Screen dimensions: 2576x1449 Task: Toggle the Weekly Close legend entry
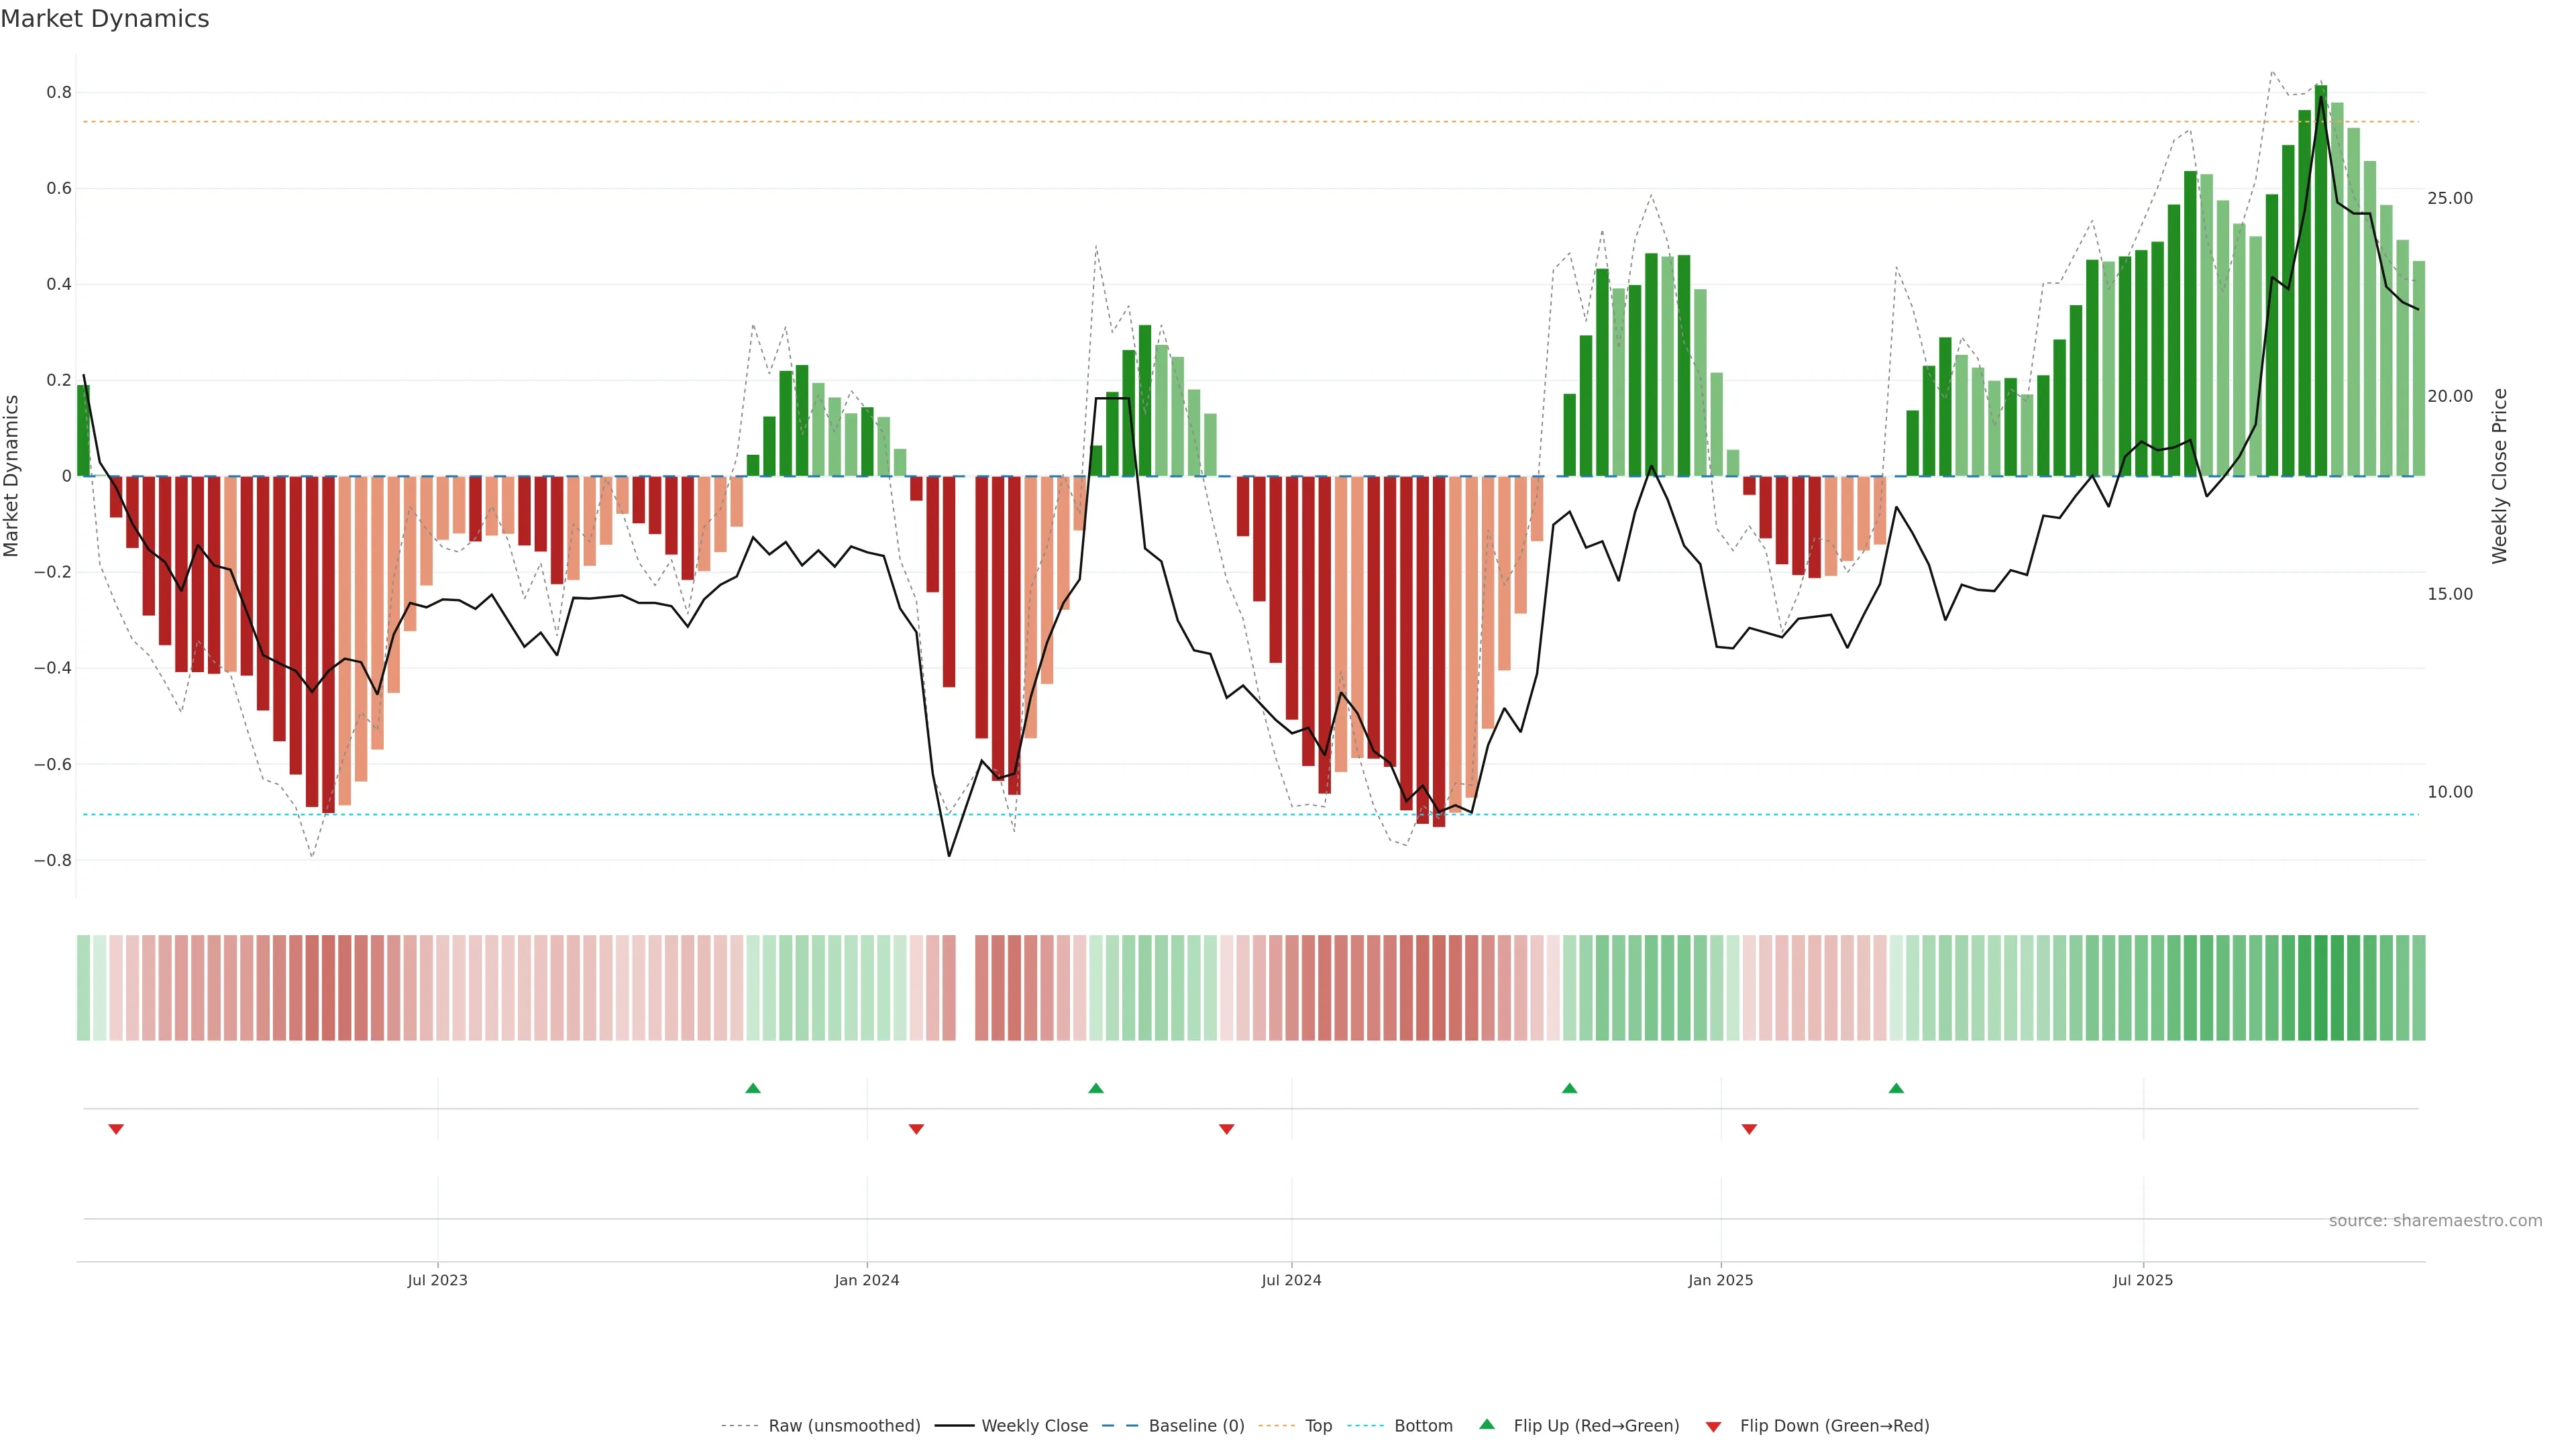1034,1426
